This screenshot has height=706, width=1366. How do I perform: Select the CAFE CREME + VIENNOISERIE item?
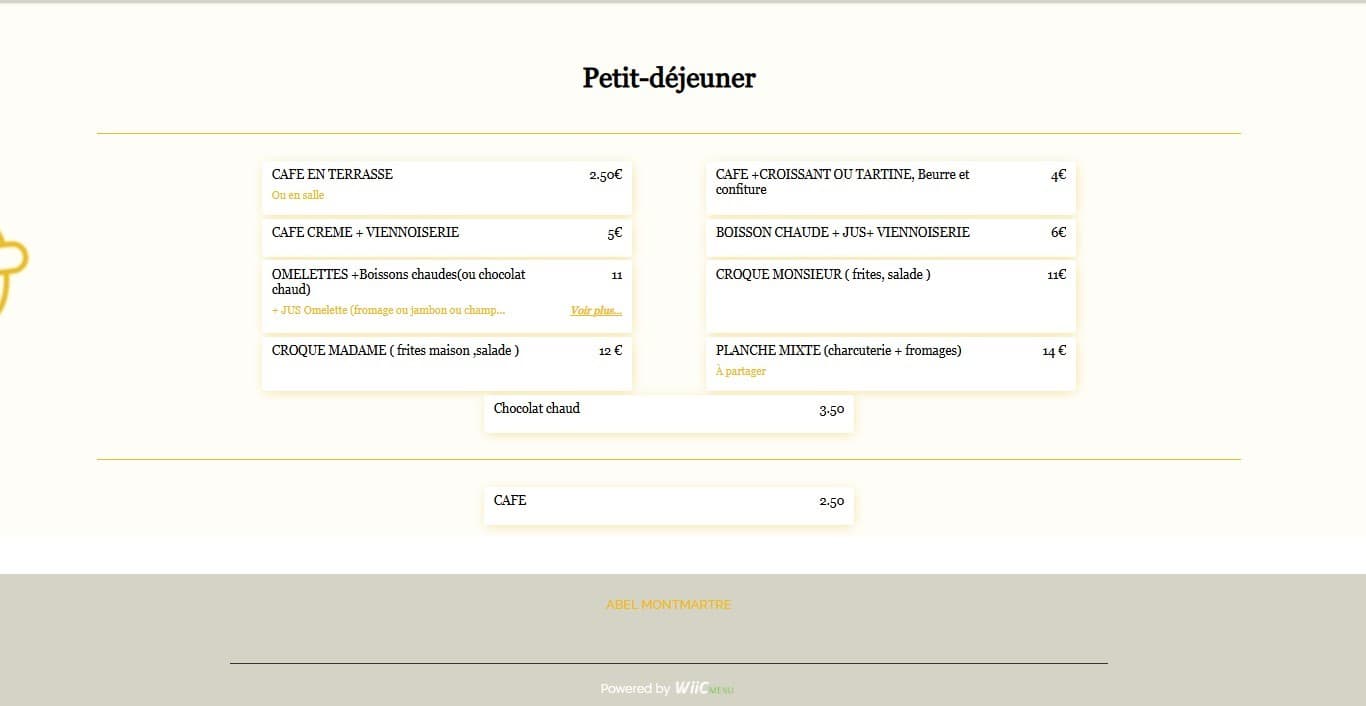tap(446, 237)
